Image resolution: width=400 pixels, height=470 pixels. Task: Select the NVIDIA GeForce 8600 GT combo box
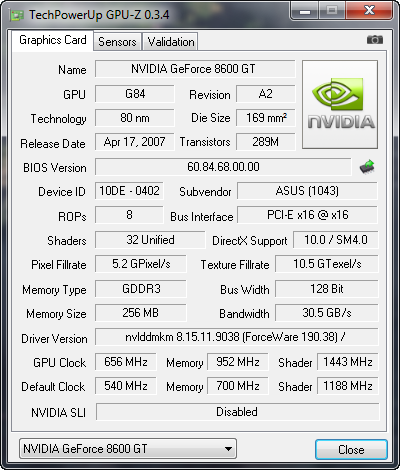(x=128, y=449)
